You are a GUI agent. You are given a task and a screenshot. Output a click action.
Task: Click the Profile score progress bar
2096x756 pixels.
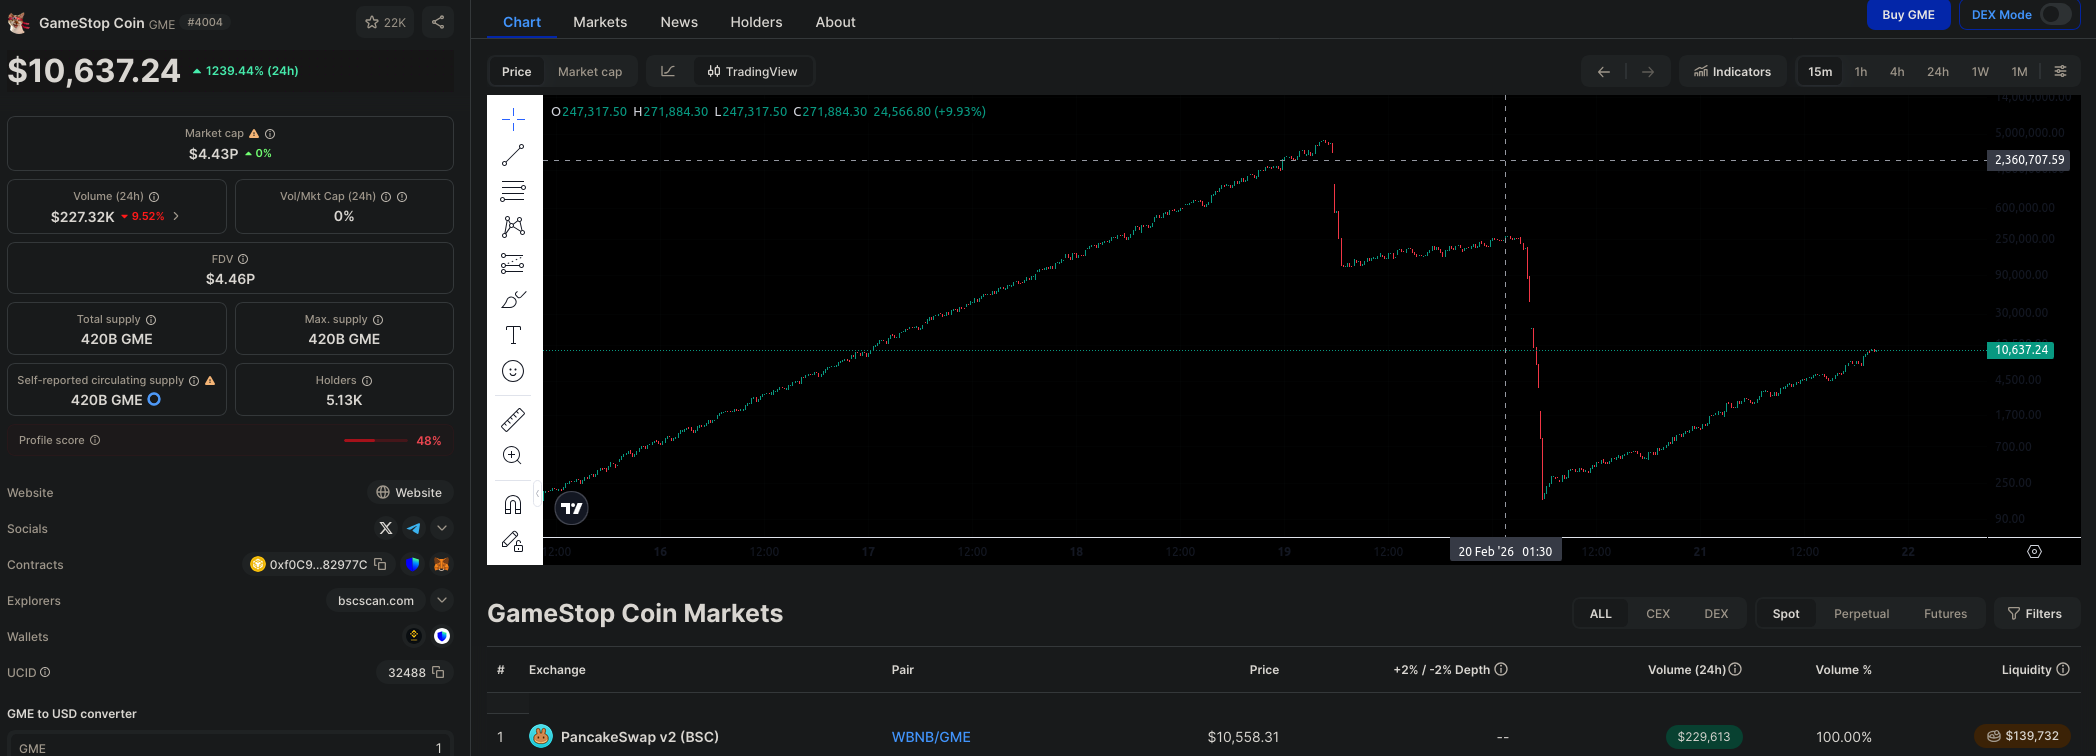(x=375, y=440)
